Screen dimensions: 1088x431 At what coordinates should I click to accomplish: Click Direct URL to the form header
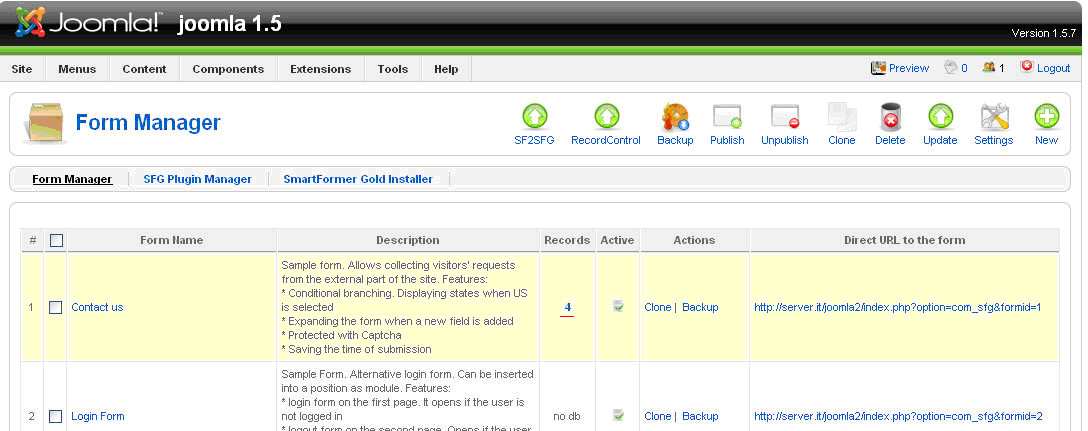point(905,240)
